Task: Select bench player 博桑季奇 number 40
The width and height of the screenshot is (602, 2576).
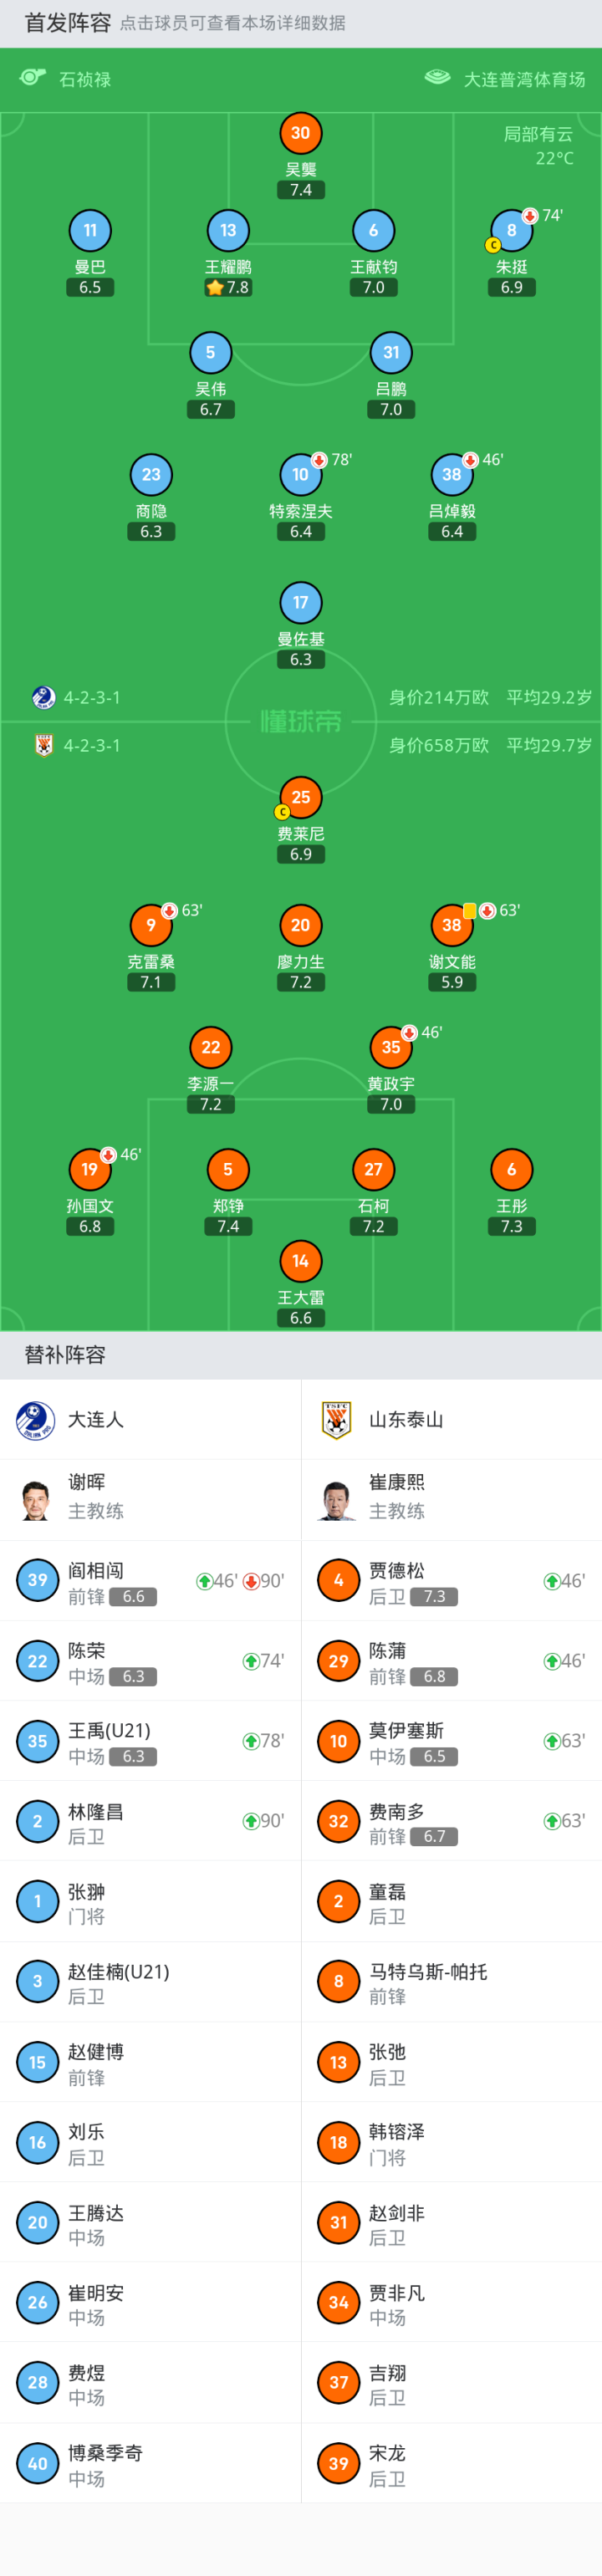Action: pyautogui.click(x=150, y=2464)
